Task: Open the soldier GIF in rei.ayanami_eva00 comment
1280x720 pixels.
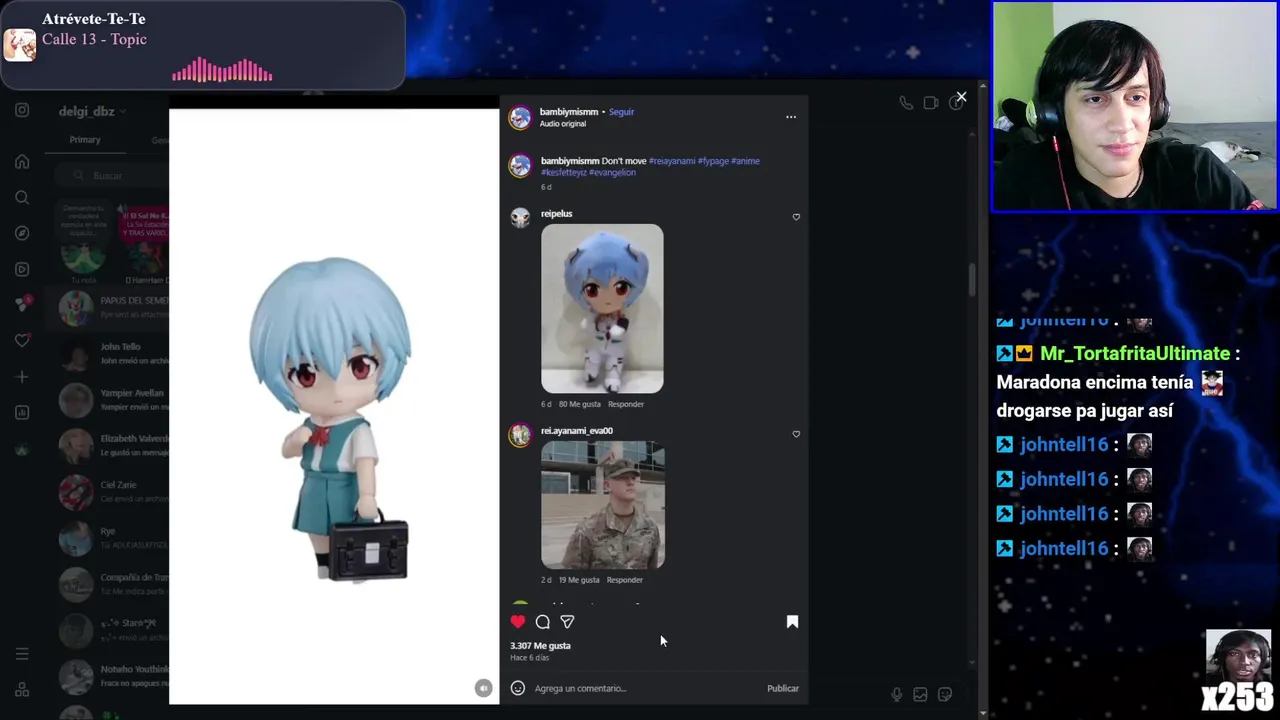Action: tap(603, 505)
